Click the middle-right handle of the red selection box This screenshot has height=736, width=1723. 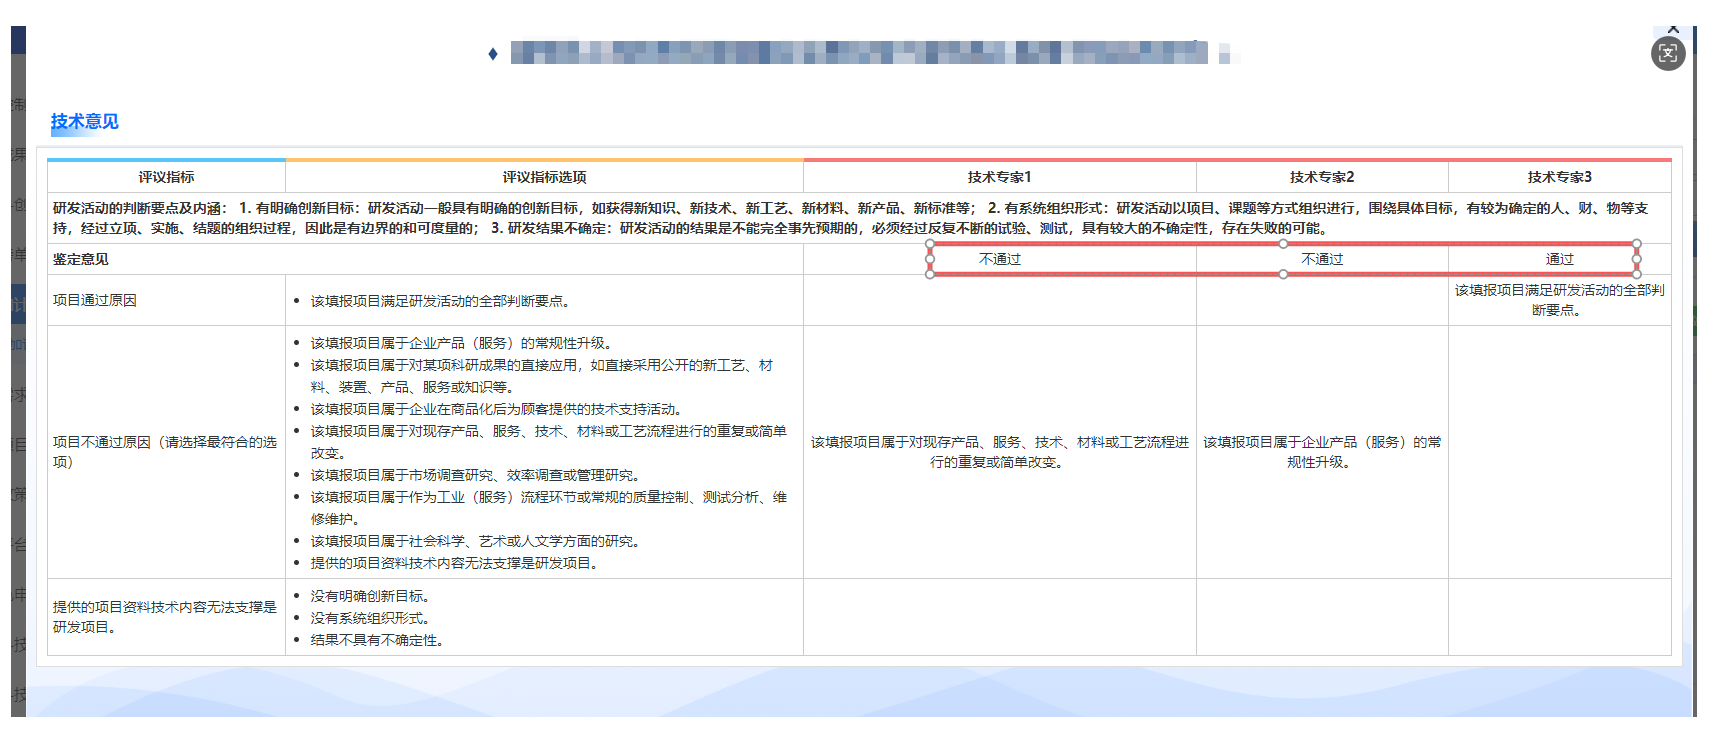[1636, 259]
